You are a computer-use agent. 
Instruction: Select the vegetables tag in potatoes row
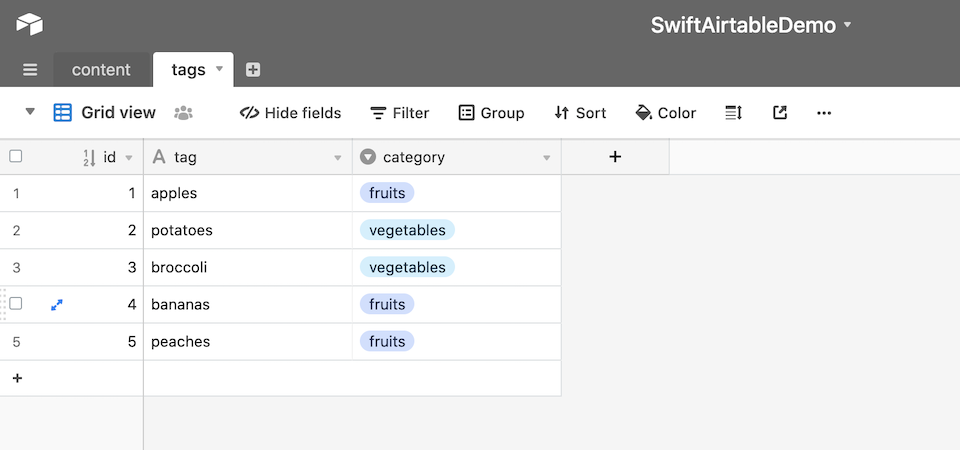click(x=407, y=230)
